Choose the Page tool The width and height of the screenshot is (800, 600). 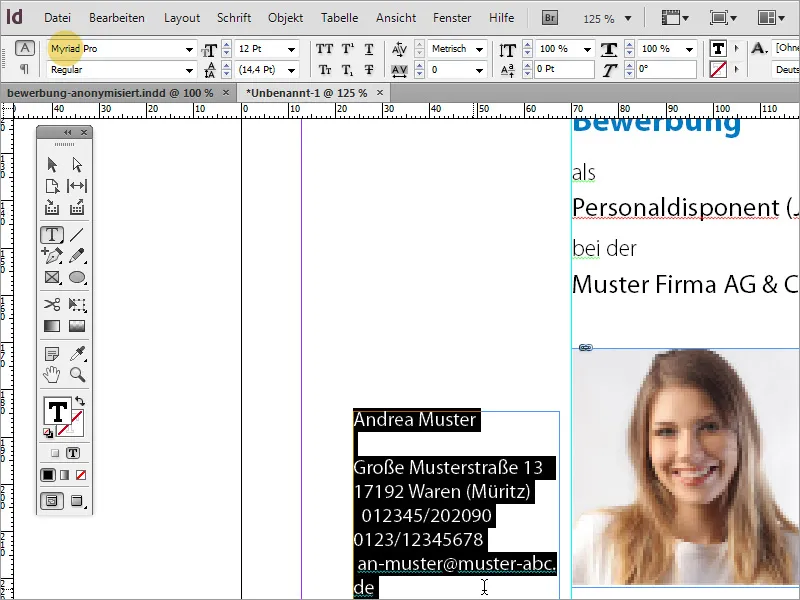pos(52,186)
